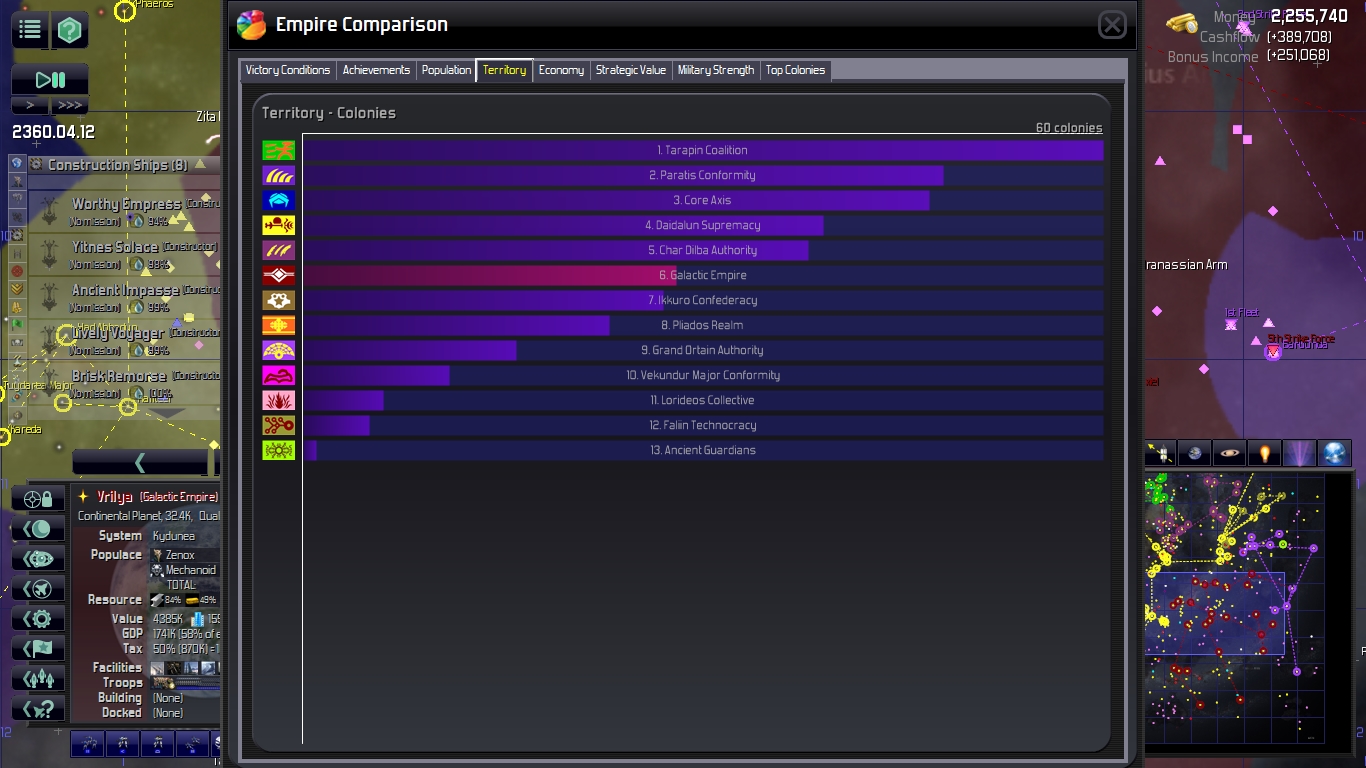
Task: Click the Pliados Realm colonies bar
Action: [456, 325]
